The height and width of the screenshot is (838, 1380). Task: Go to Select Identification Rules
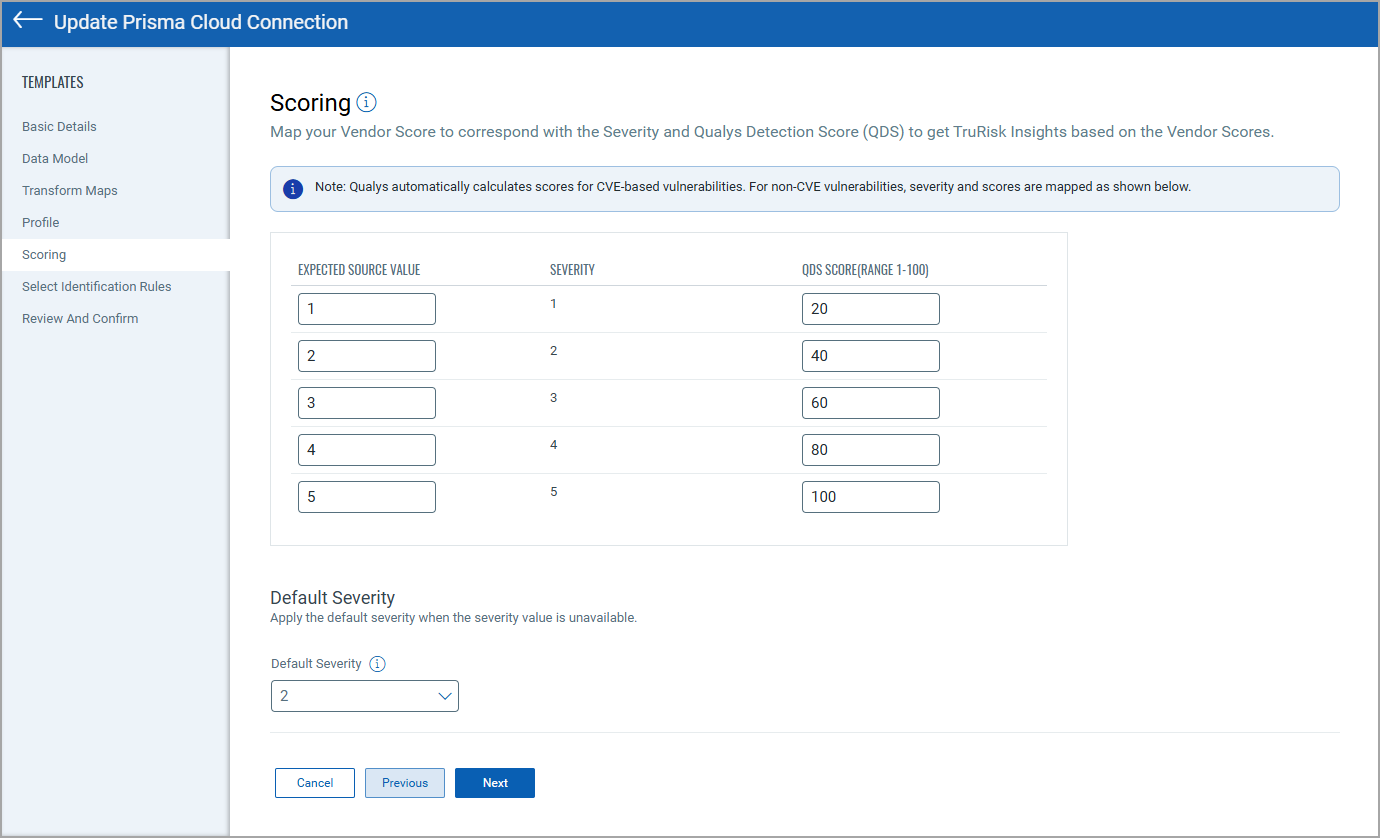click(97, 287)
